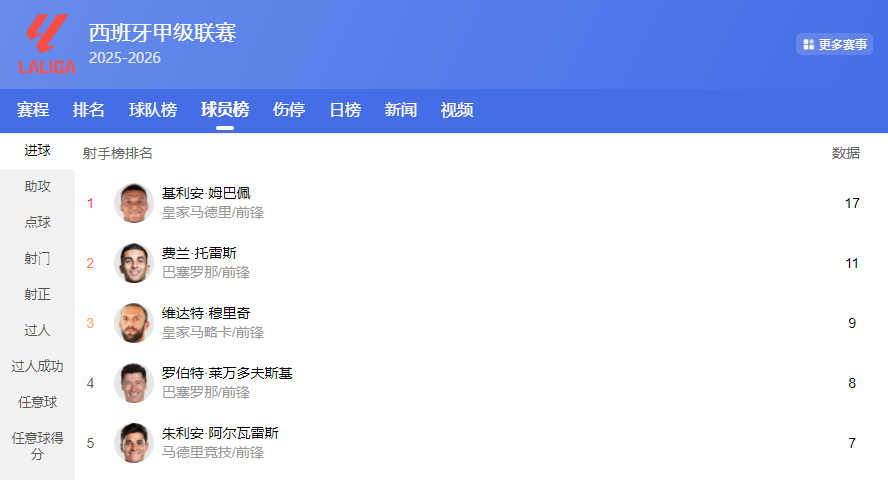The image size is (888, 480).
Task: Click 巴塞罗那/前锋 under 费兰·托雷斯
Action: coord(206,273)
